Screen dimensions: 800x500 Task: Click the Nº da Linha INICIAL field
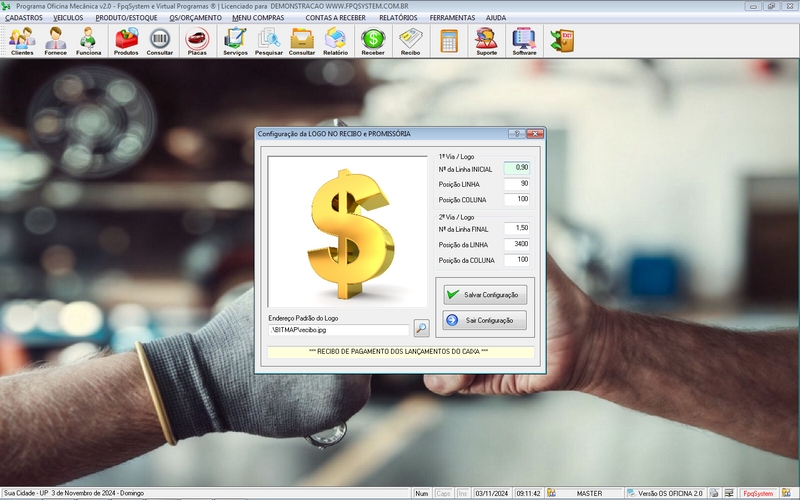pos(516,168)
